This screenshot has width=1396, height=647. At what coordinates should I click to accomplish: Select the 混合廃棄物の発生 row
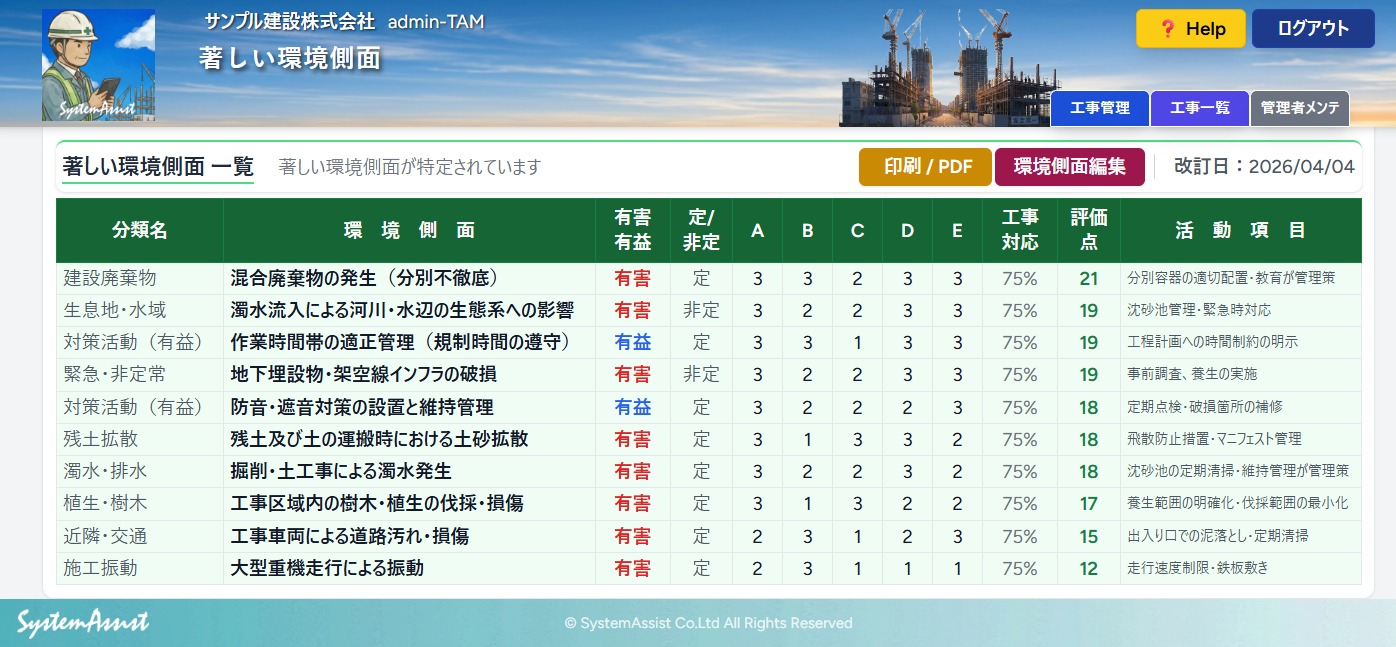pyautogui.click(x=364, y=278)
